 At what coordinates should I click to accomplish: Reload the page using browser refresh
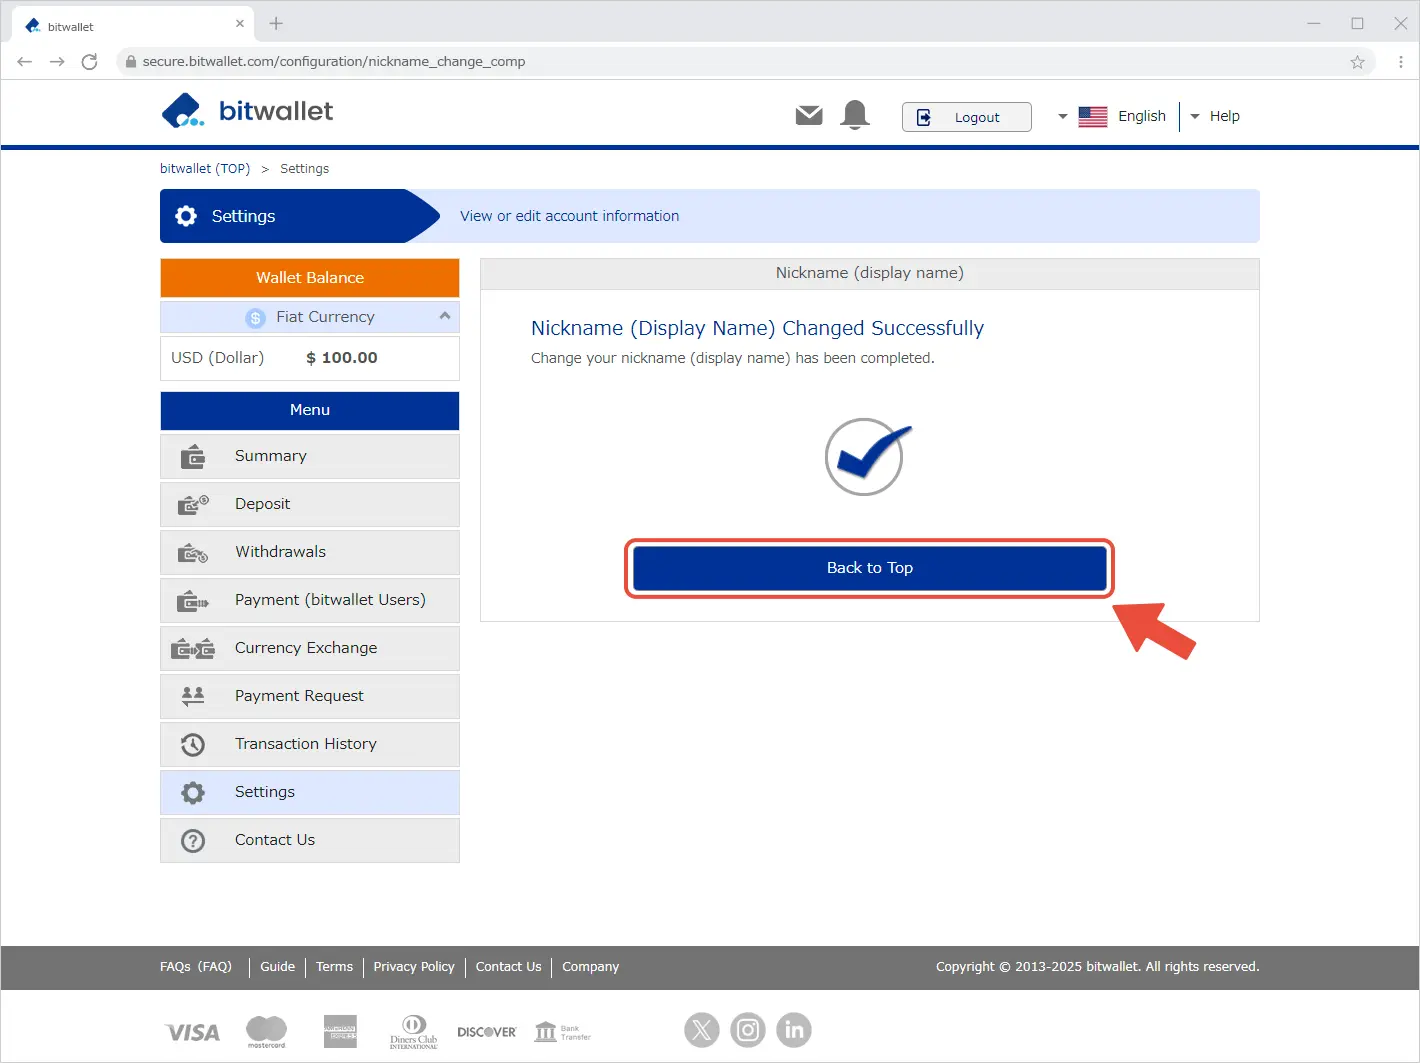(x=89, y=62)
